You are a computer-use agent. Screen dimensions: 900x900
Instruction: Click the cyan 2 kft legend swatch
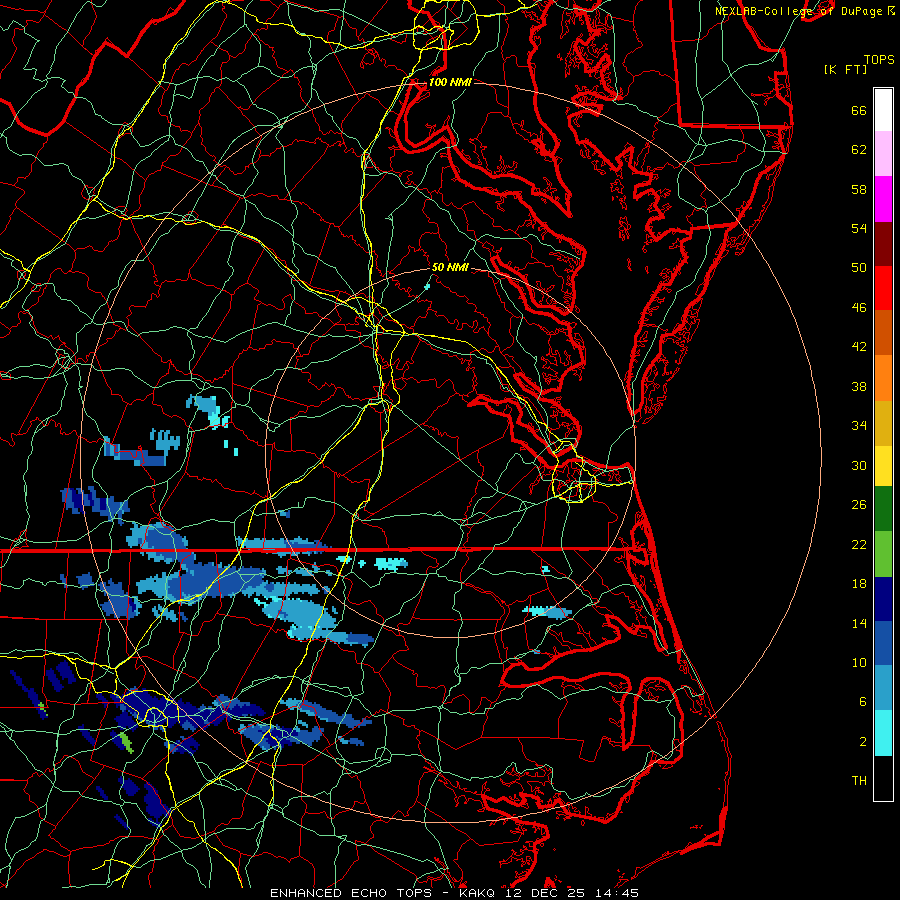tap(883, 733)
